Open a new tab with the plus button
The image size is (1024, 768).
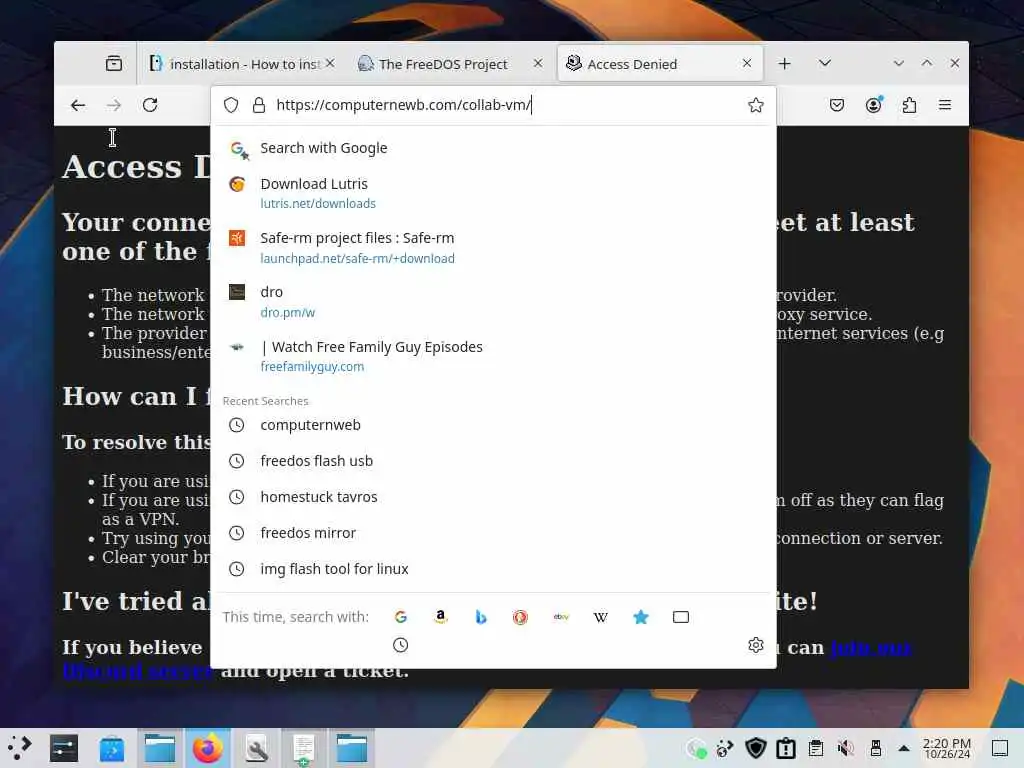click(784, 63)
